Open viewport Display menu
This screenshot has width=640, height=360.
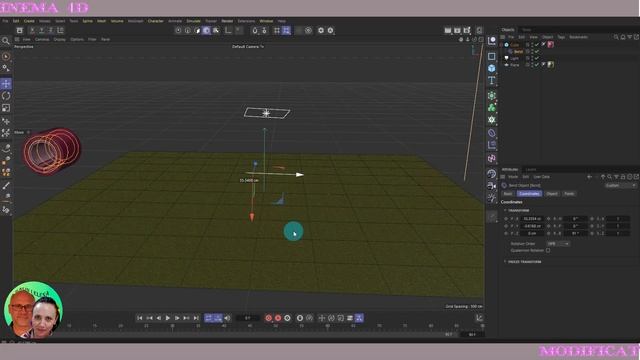60,40
